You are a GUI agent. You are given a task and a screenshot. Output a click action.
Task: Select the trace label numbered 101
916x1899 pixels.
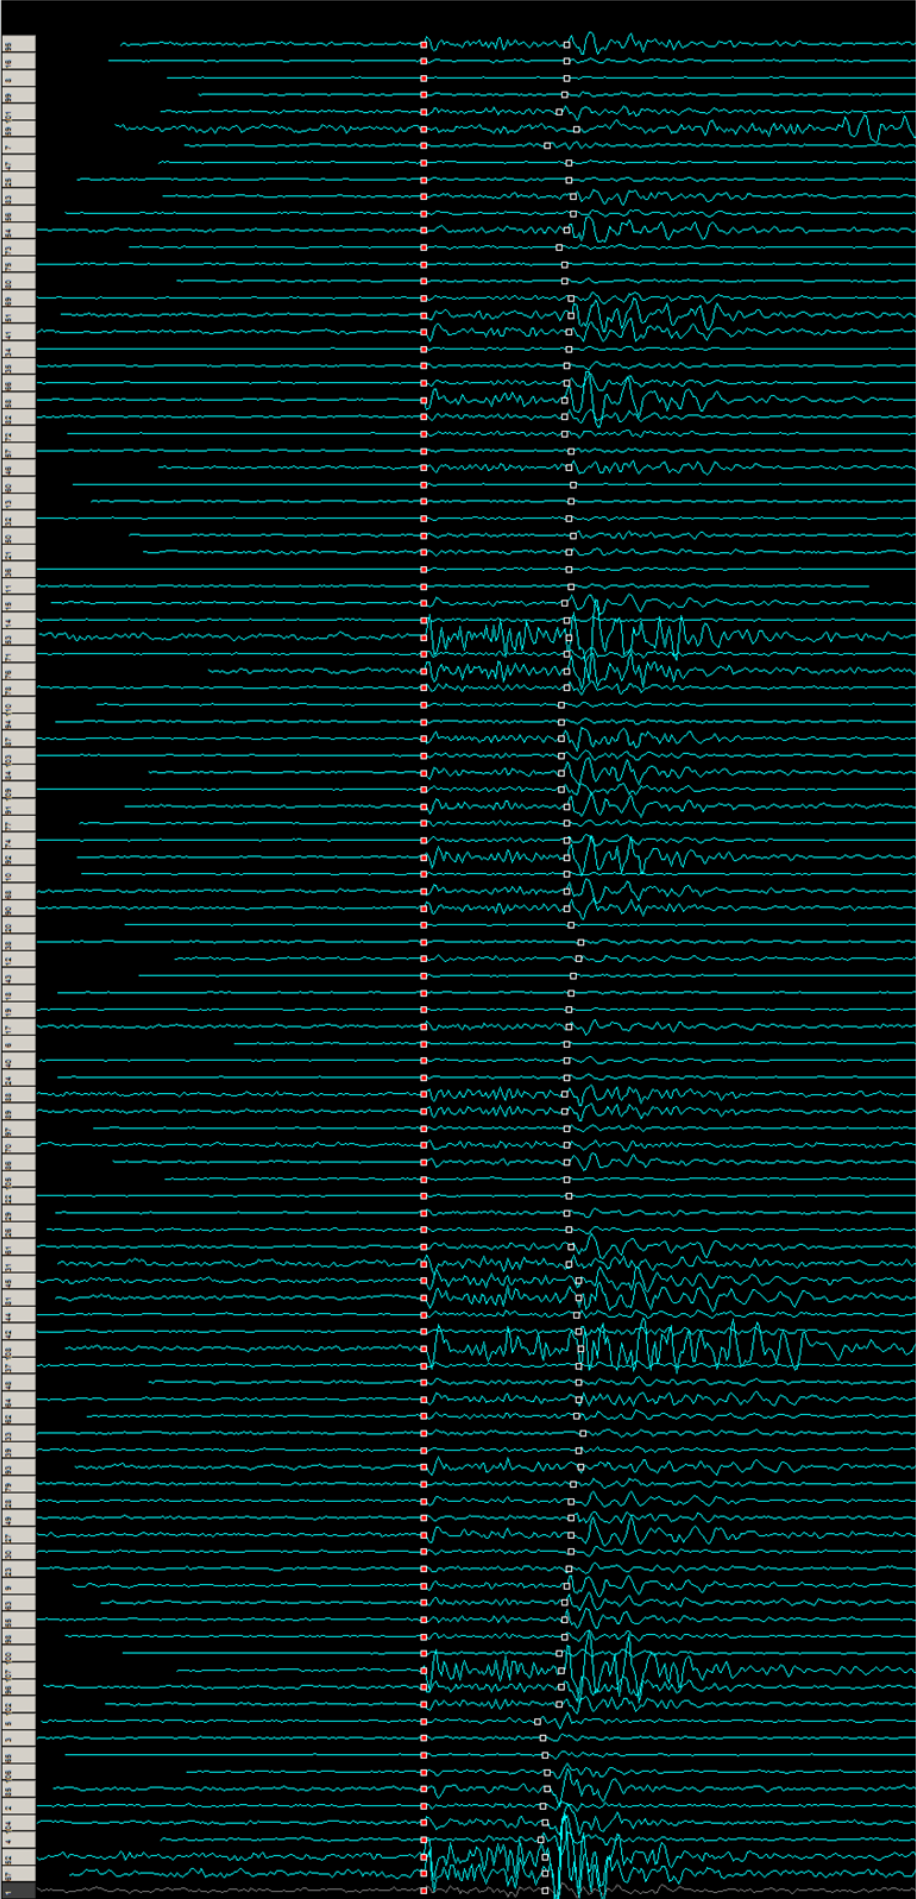pyautogui.click(x=18, y=111)
